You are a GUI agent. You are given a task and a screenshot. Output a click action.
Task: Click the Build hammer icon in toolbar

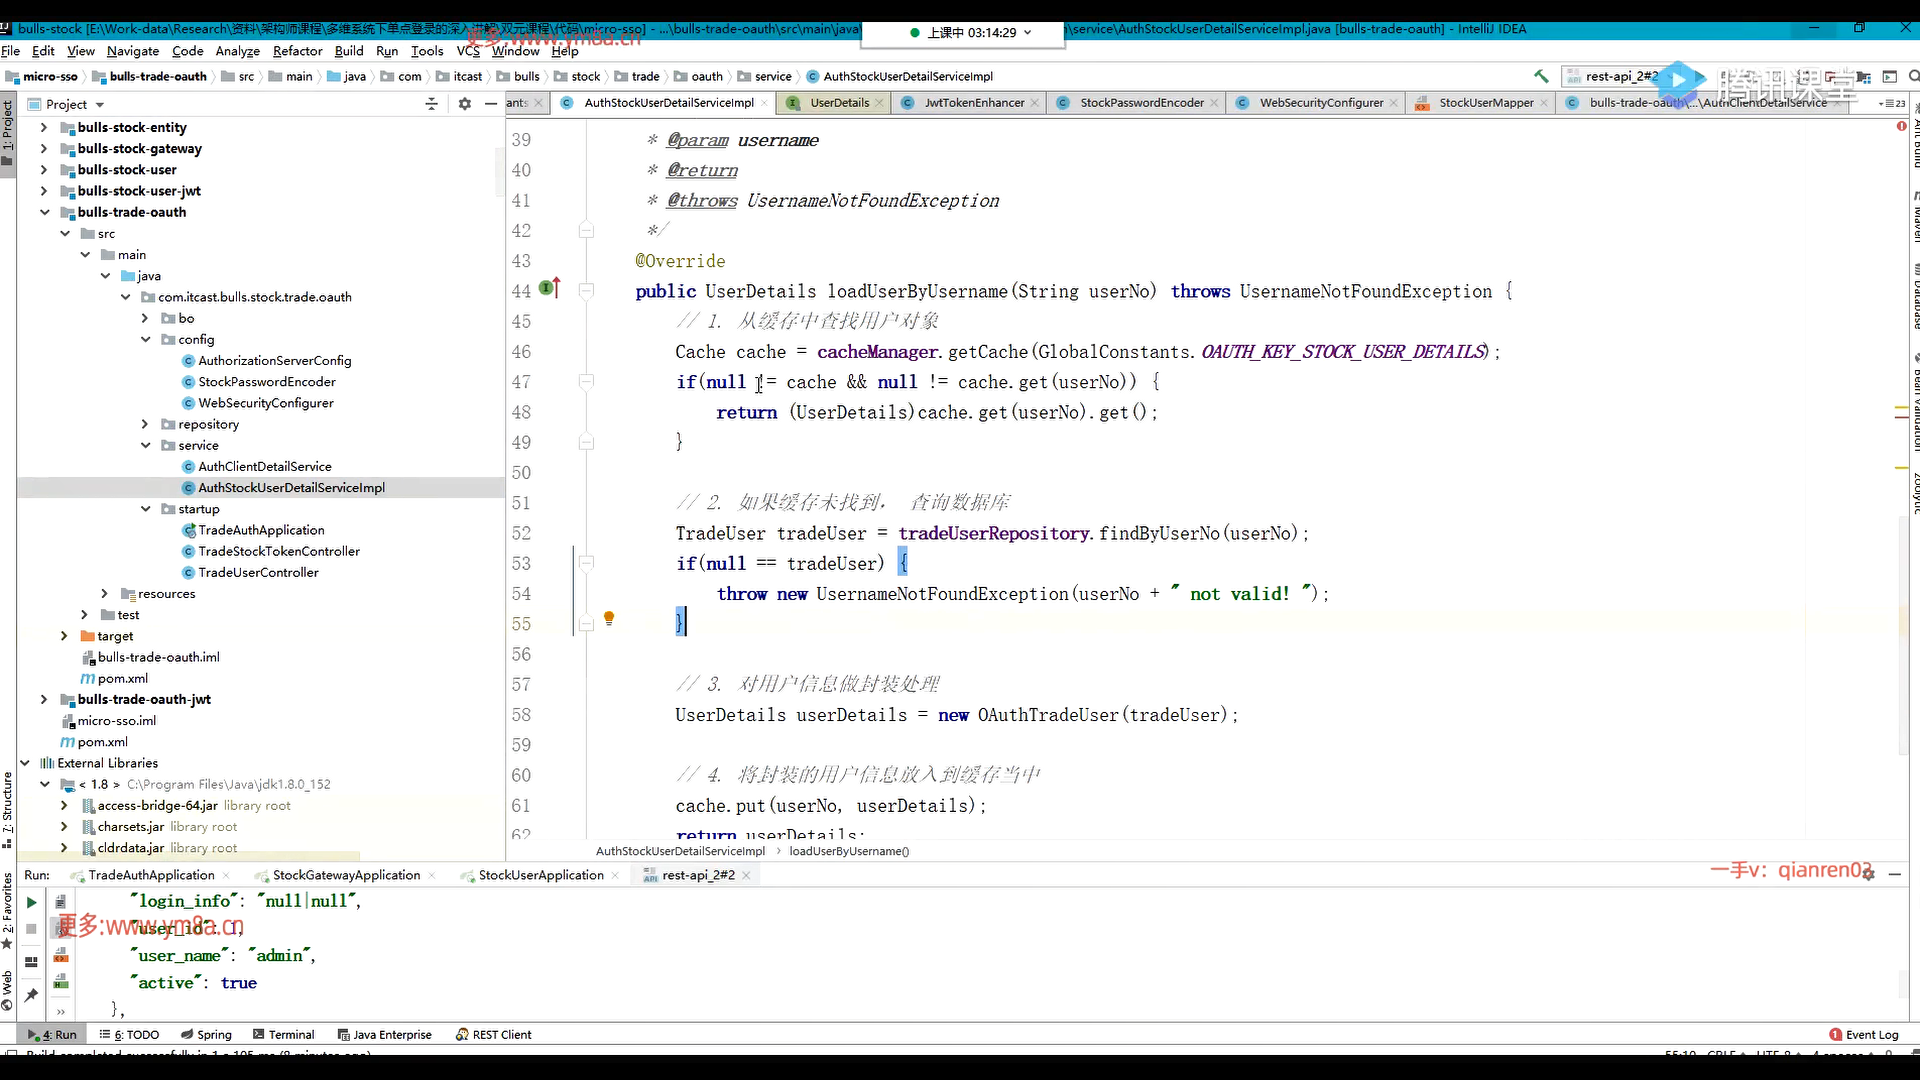[1541, 76]
